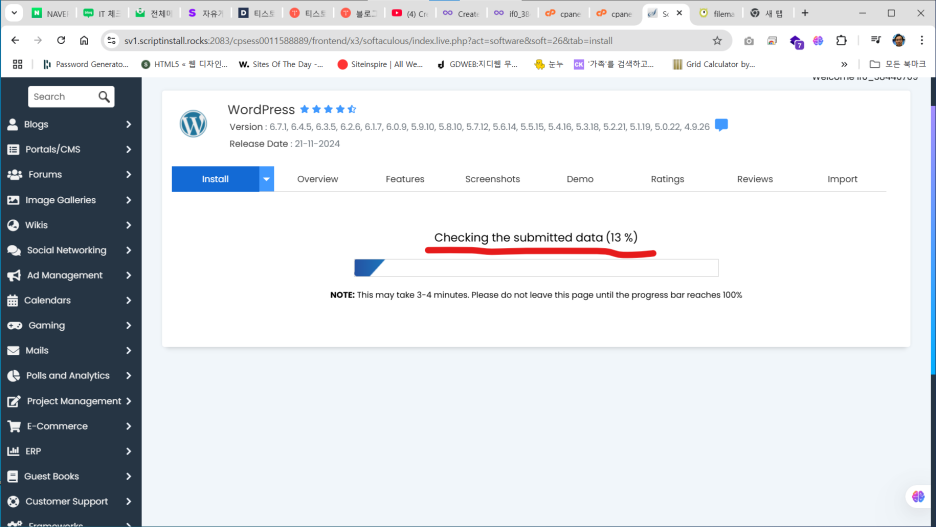Open the Reviews tab
Image resolution: width=936 pixels, height=527 pixels.
point(755,179)
